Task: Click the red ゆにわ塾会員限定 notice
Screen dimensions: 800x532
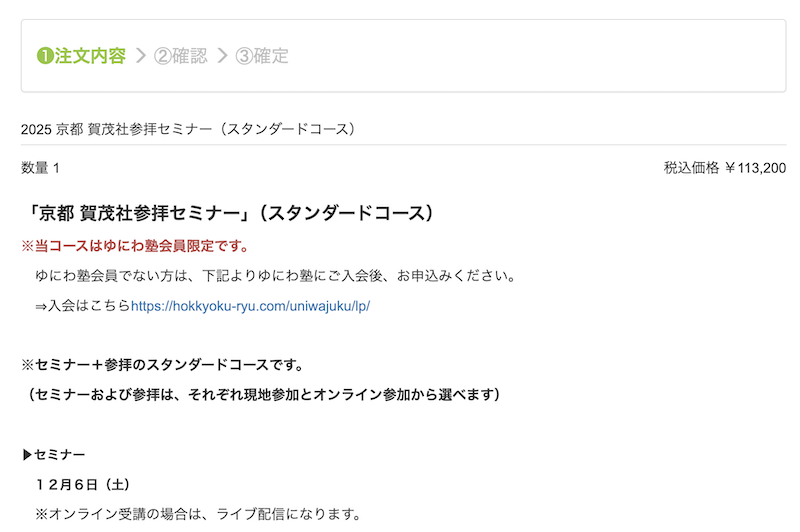Action: 134,245
